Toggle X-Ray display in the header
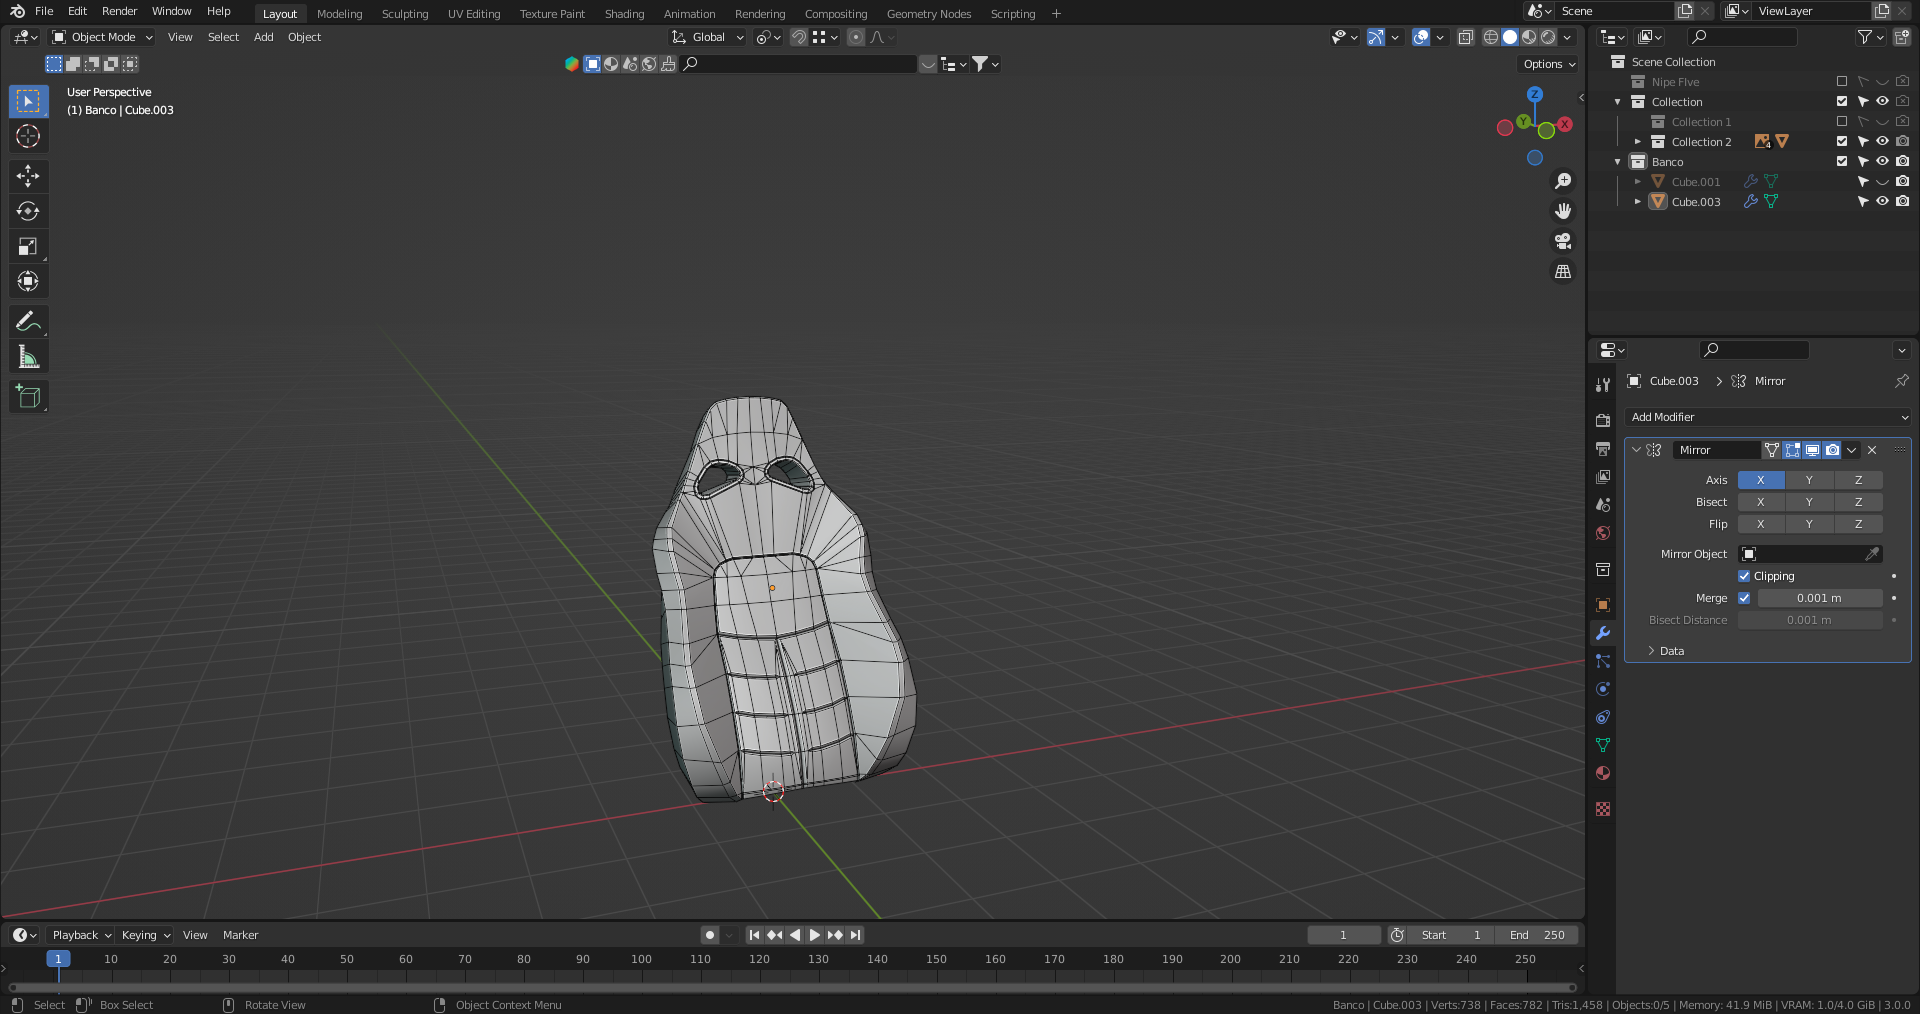Screen dimensions: 1920x1014 1466,37
